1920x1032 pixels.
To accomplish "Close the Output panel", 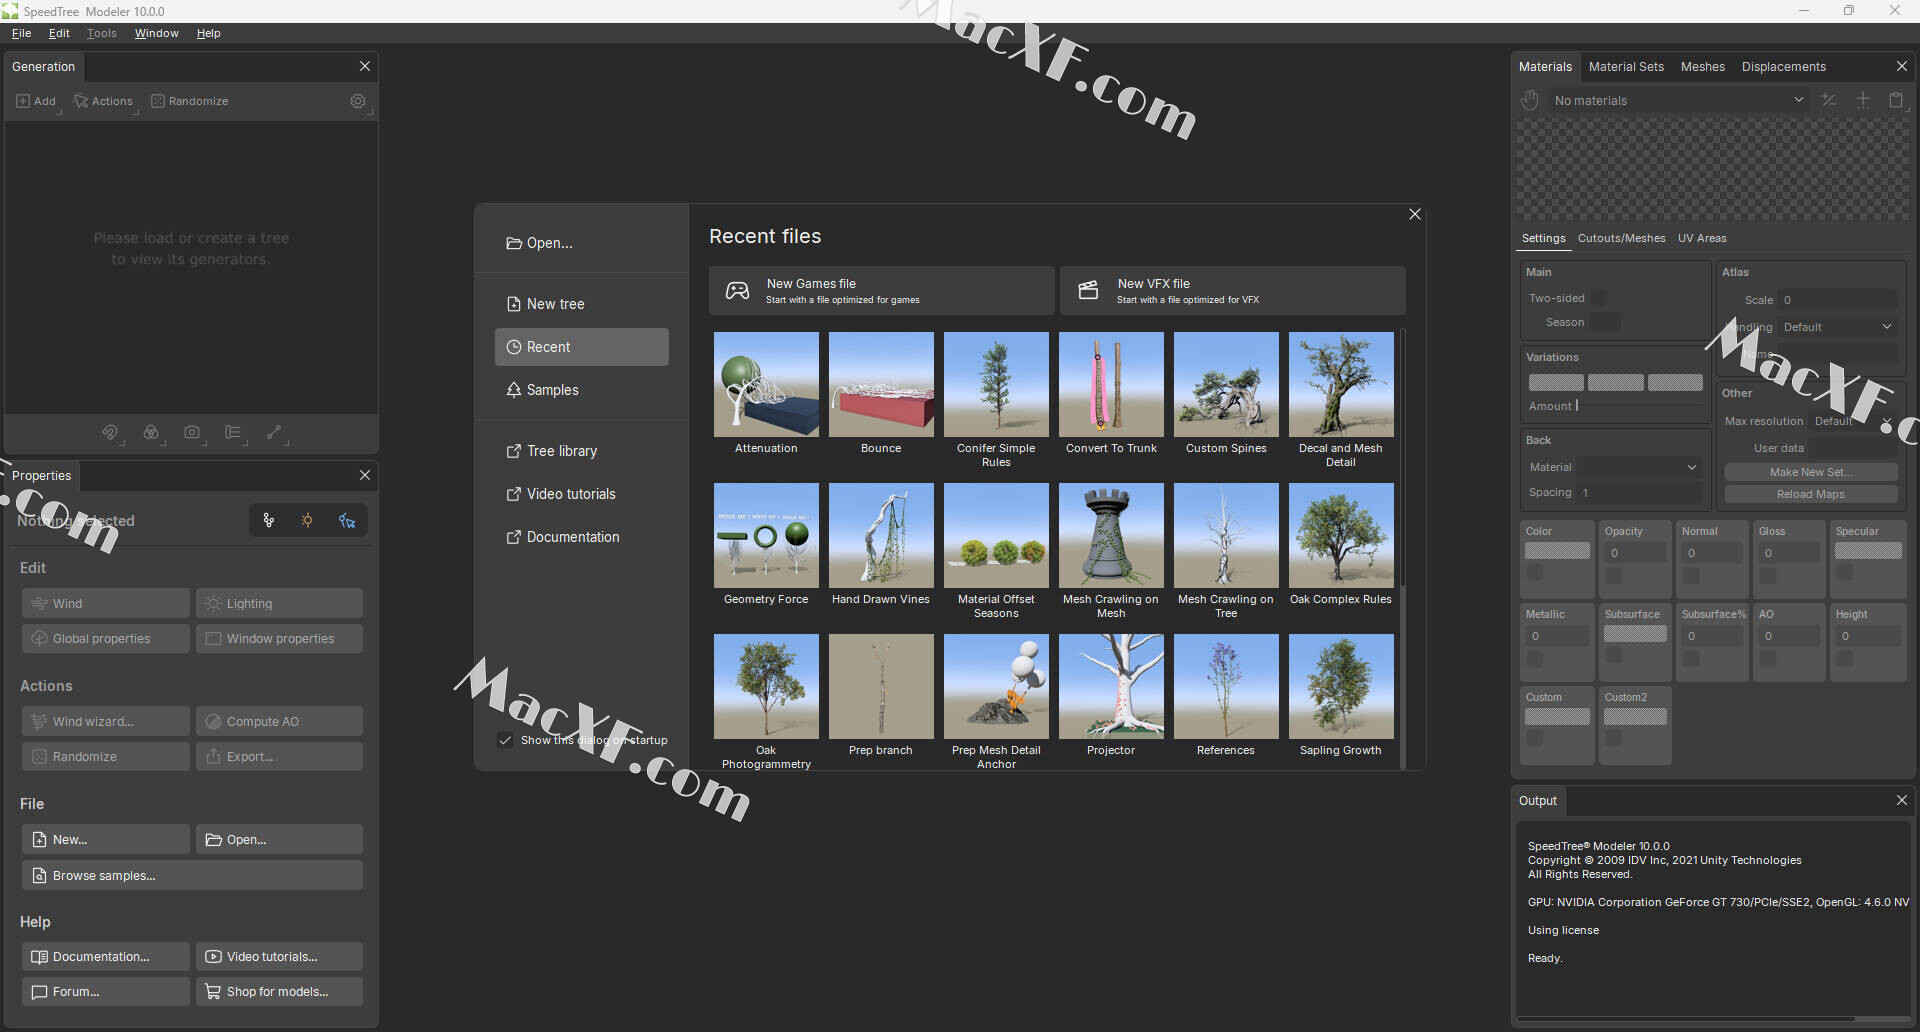I will point(1902,800).
